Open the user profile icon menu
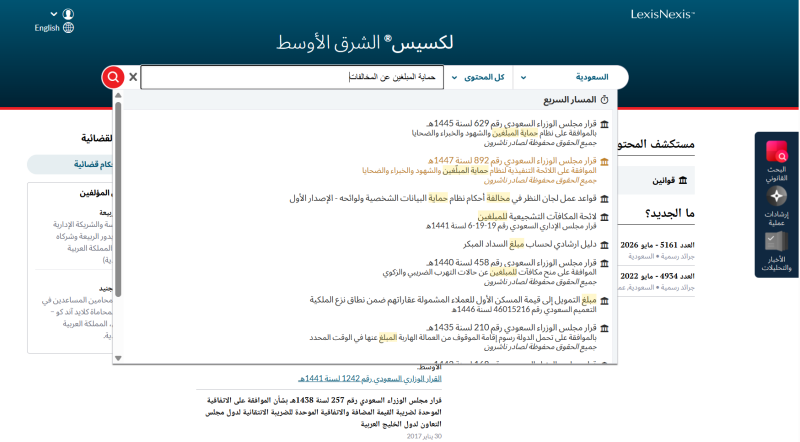The height and width of the screenshot is (442, 800). 68,14
